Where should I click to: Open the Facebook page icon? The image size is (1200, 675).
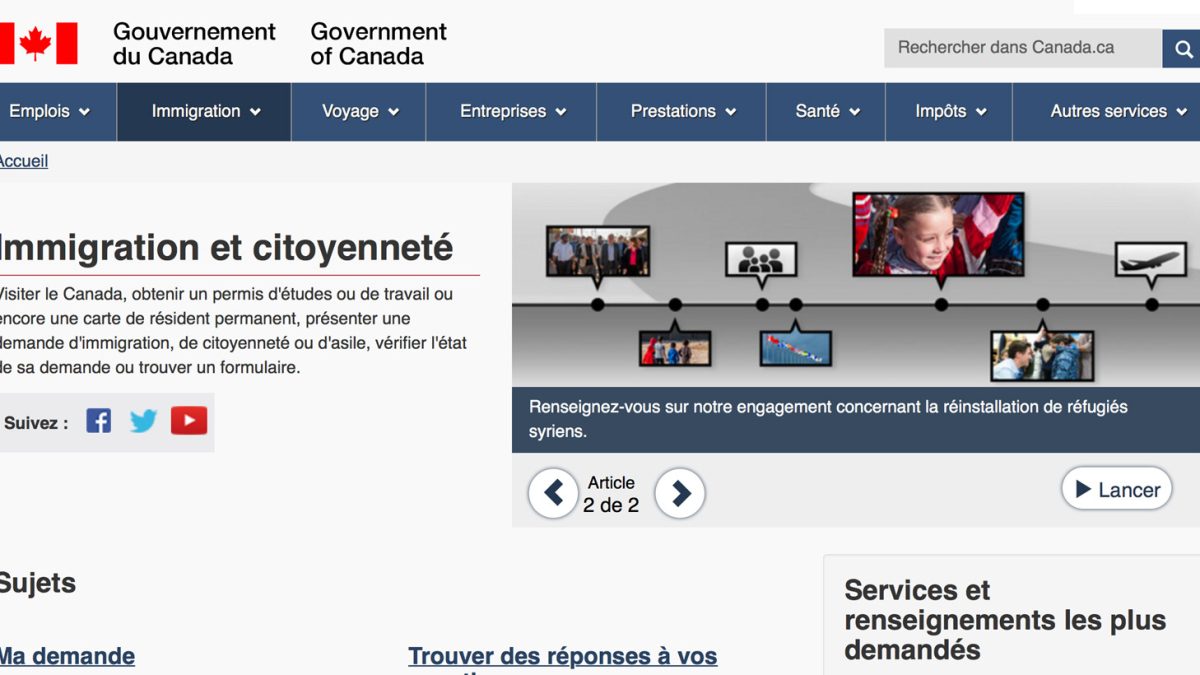coord(98,421)
